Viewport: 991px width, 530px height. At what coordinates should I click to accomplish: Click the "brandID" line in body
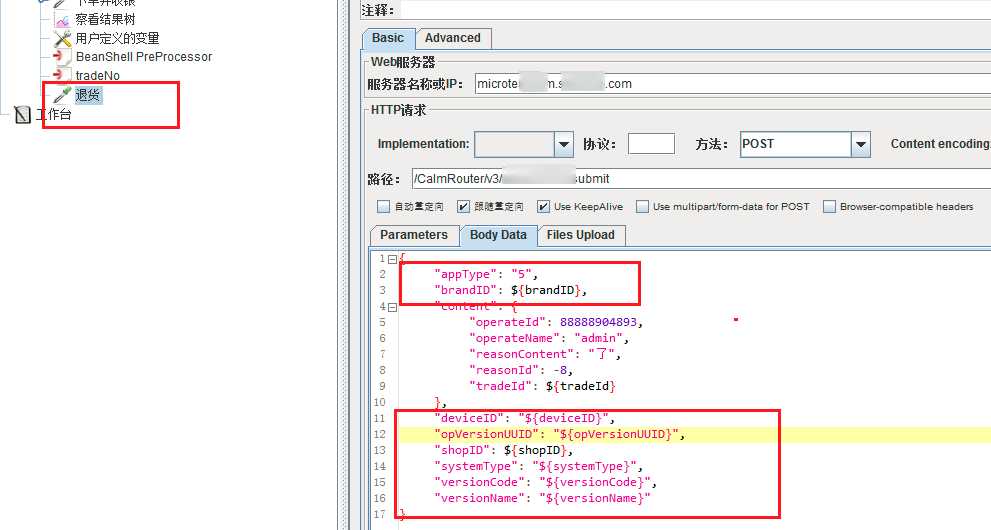pos(511,291)
